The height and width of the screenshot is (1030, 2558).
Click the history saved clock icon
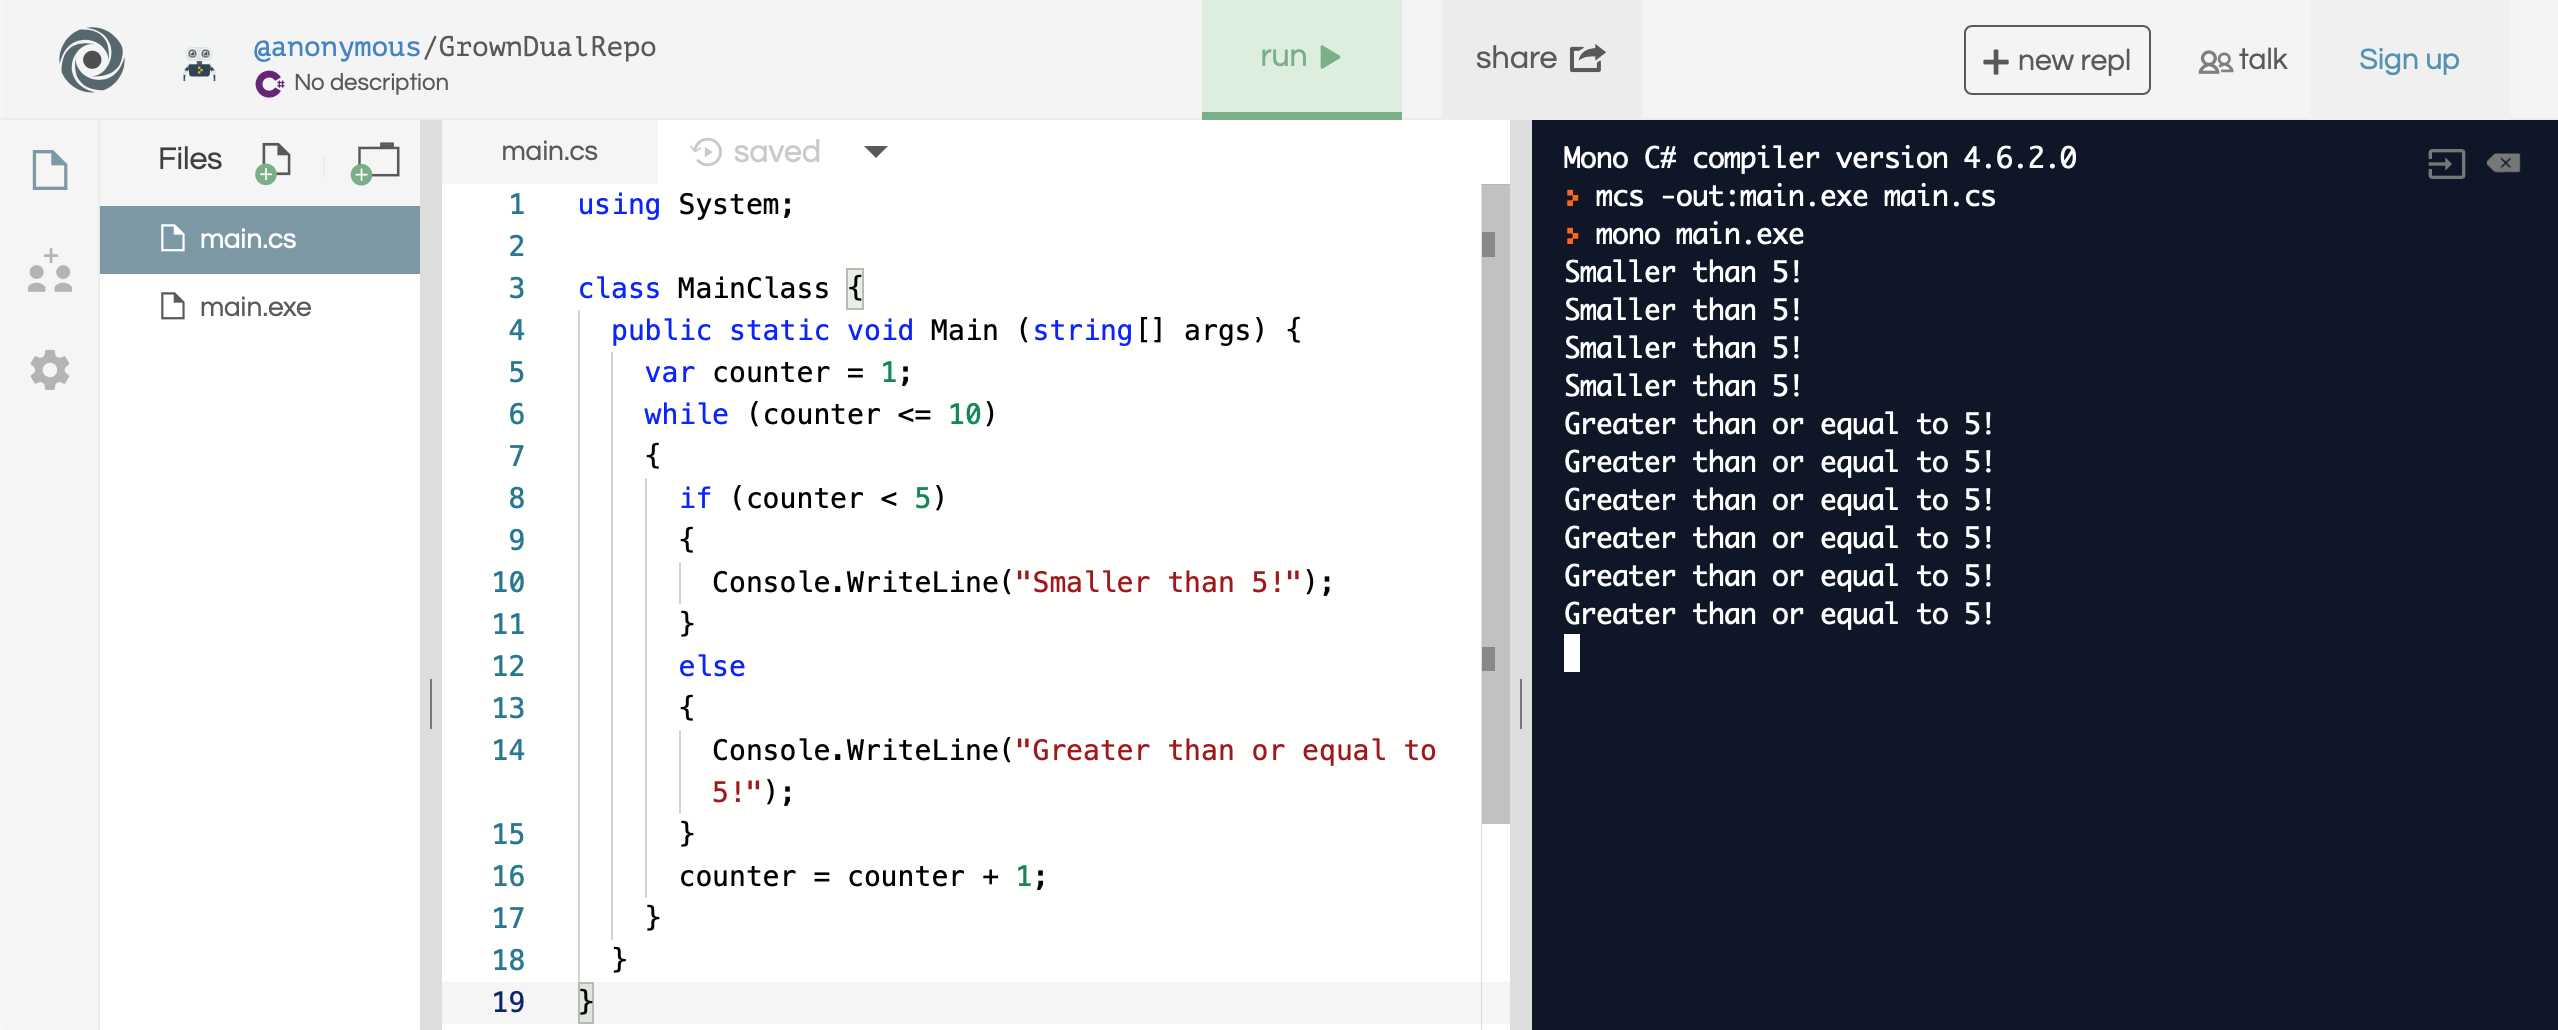(706, 152)
